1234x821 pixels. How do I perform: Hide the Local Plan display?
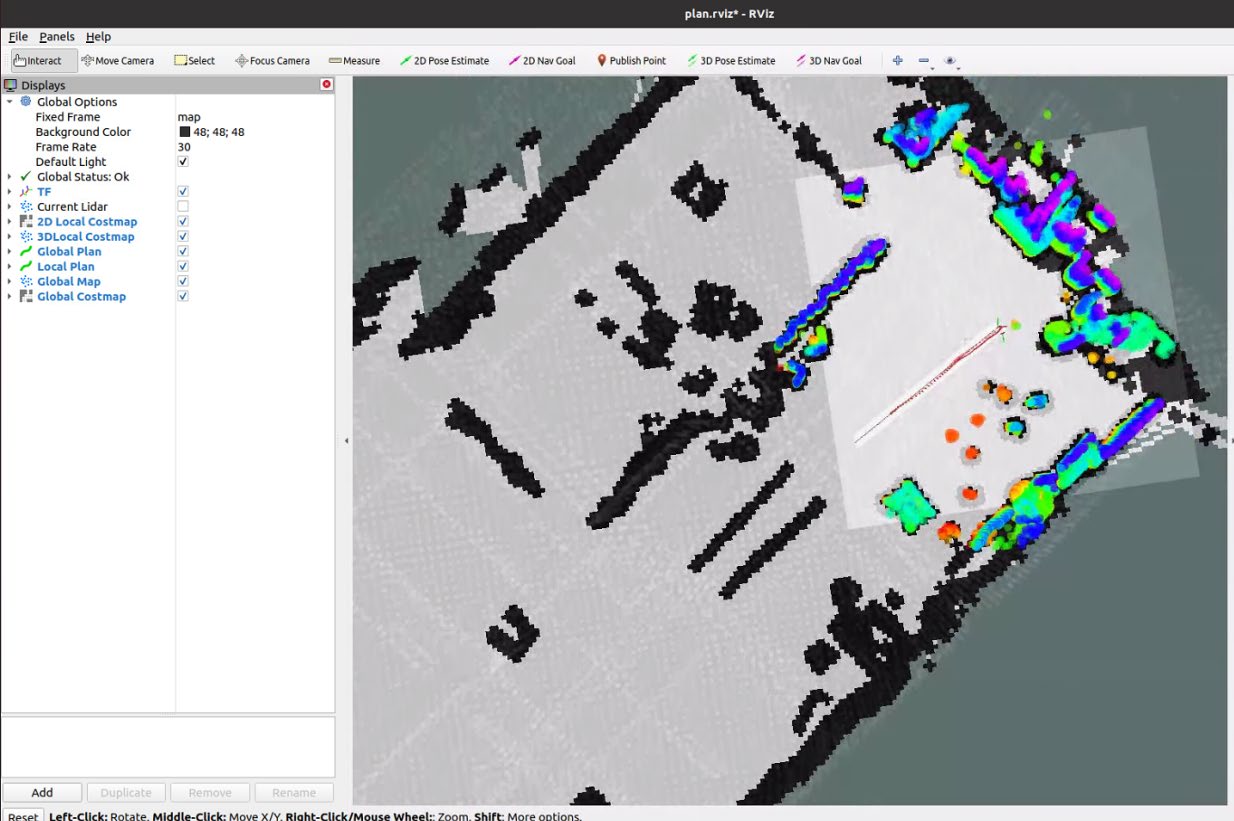[x=183, y=267]
